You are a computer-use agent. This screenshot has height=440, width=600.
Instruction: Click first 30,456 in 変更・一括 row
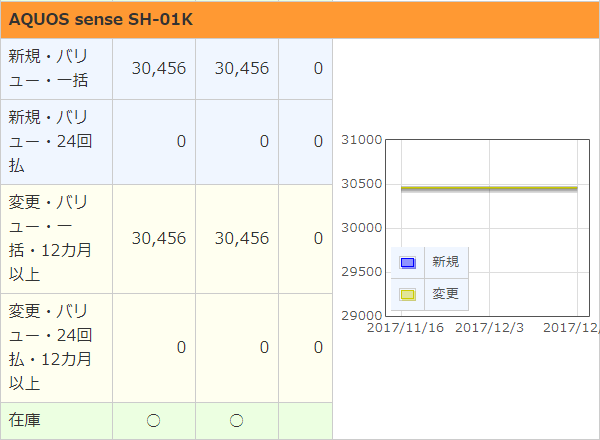tap(159, 238)
